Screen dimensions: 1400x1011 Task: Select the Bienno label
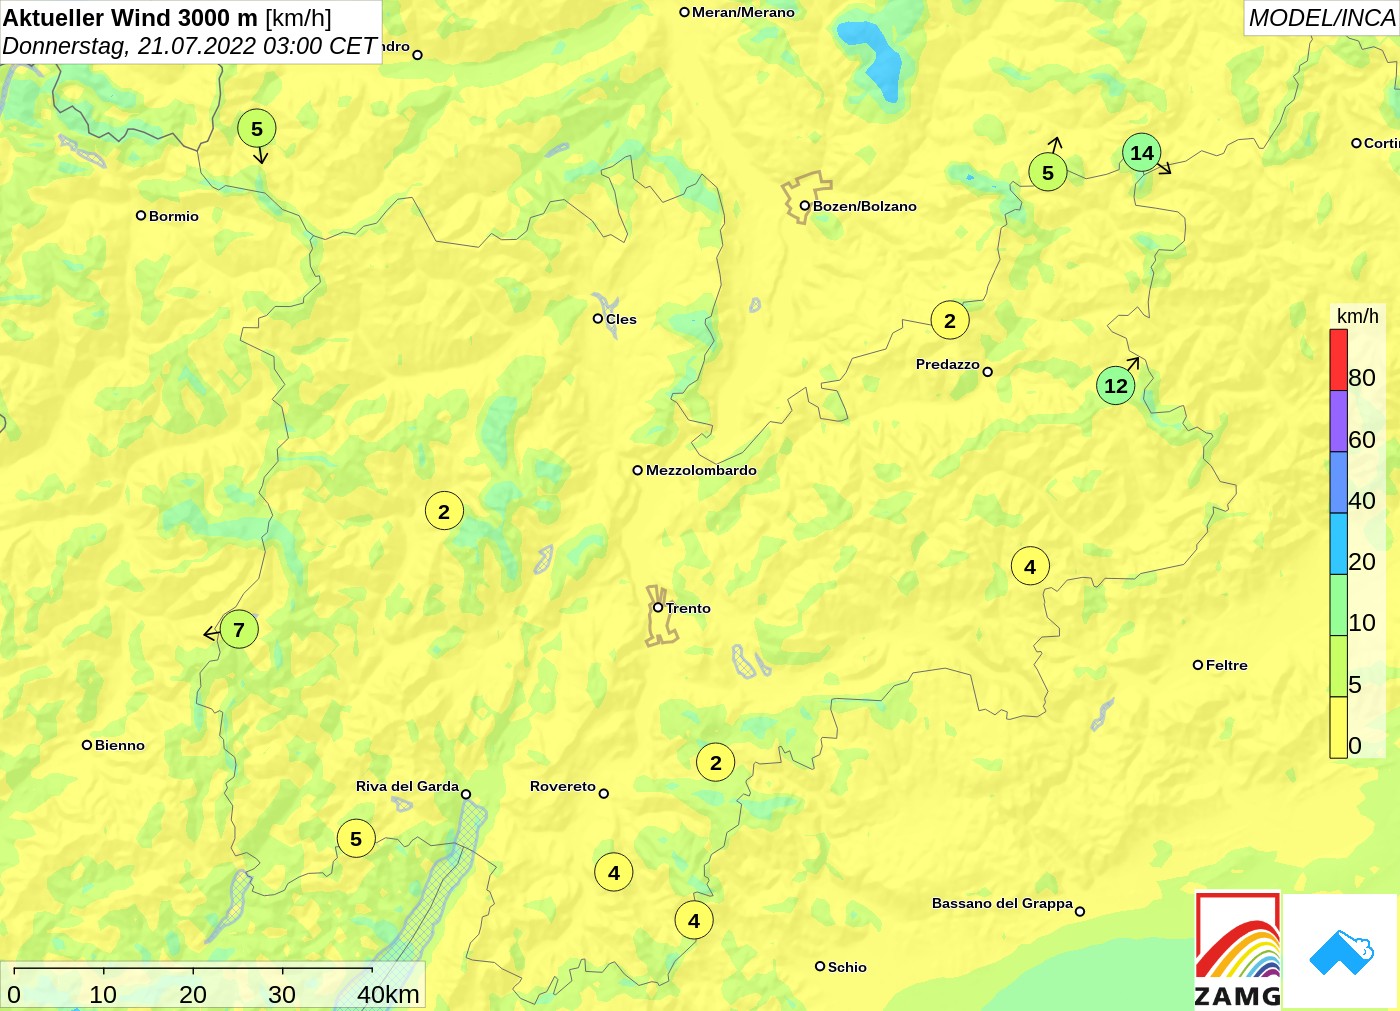[120, 746]
